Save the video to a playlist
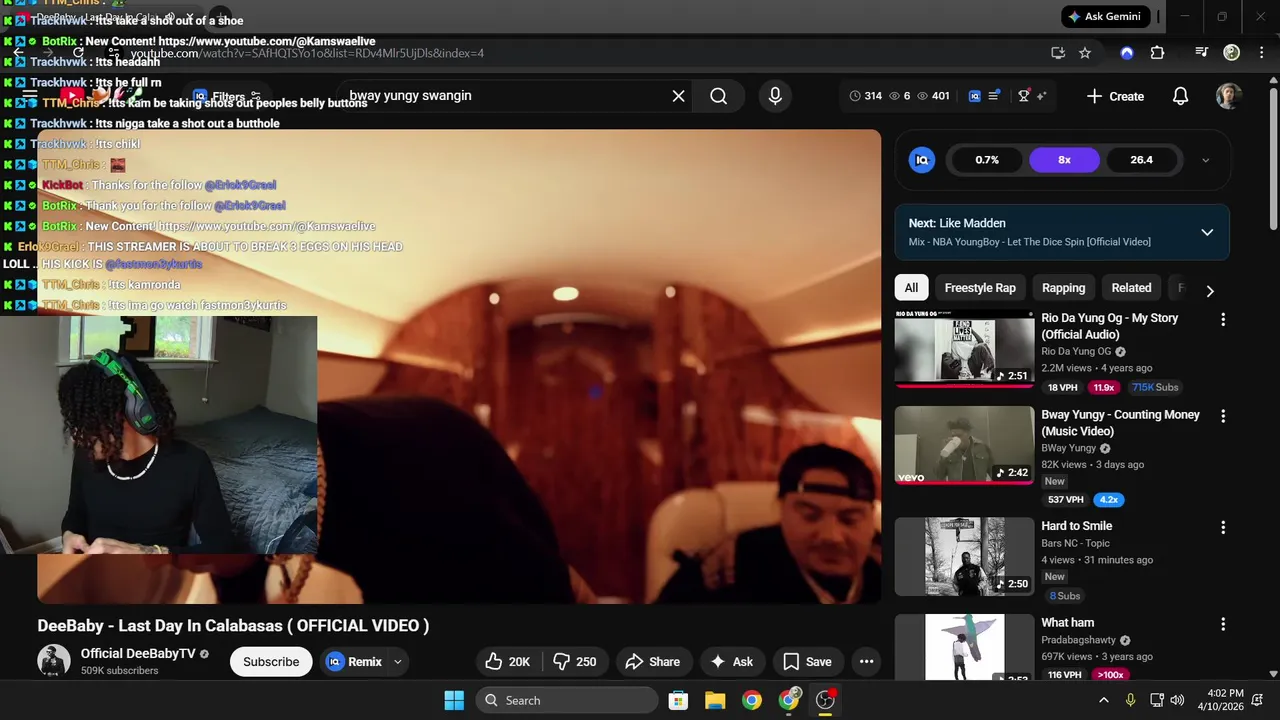1280x720 pixels. pos(807,661)
